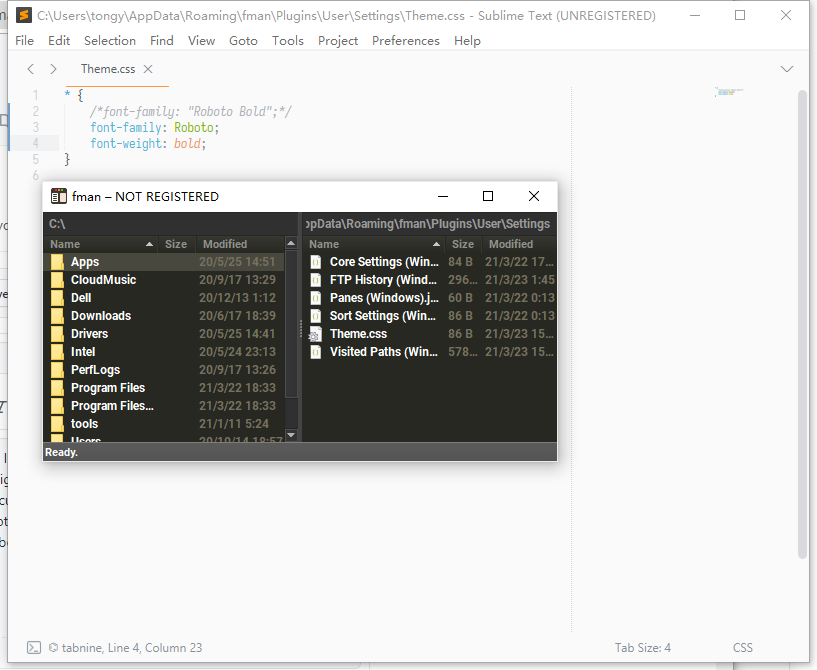The image size is (817, 670).
Task: Click the C:\ path bar in left pane
Action: (x=170, y=224)
